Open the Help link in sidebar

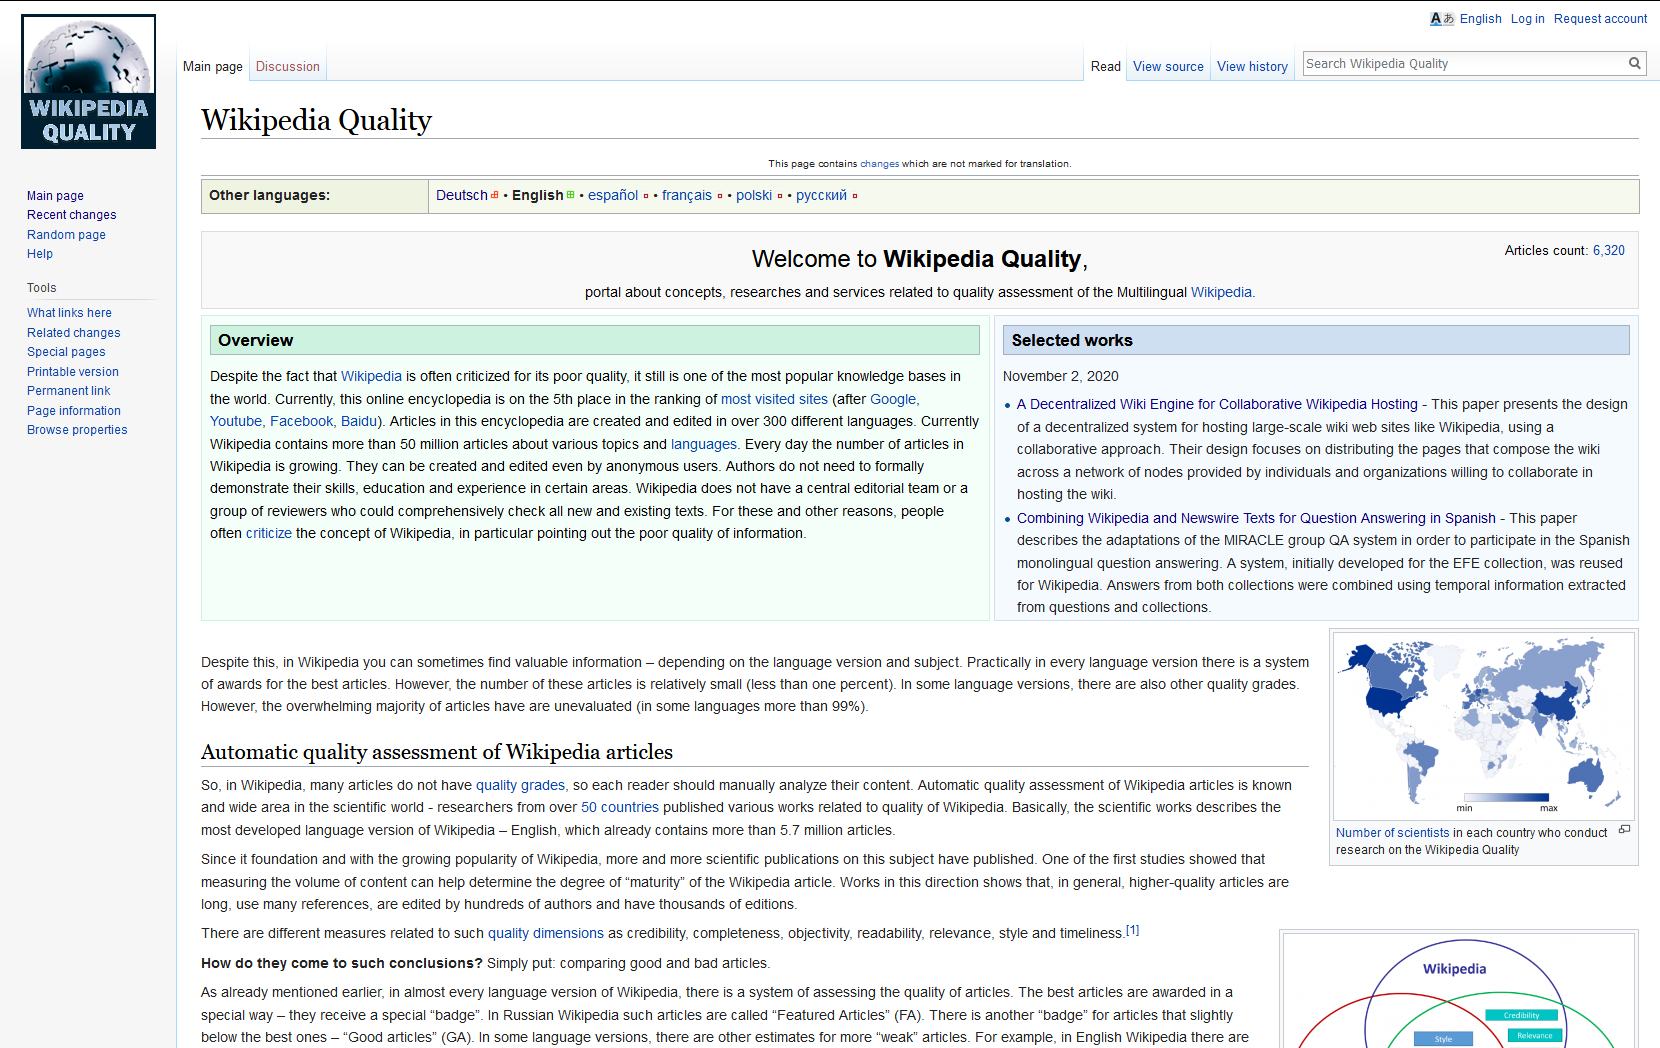[x=40, y=254]
